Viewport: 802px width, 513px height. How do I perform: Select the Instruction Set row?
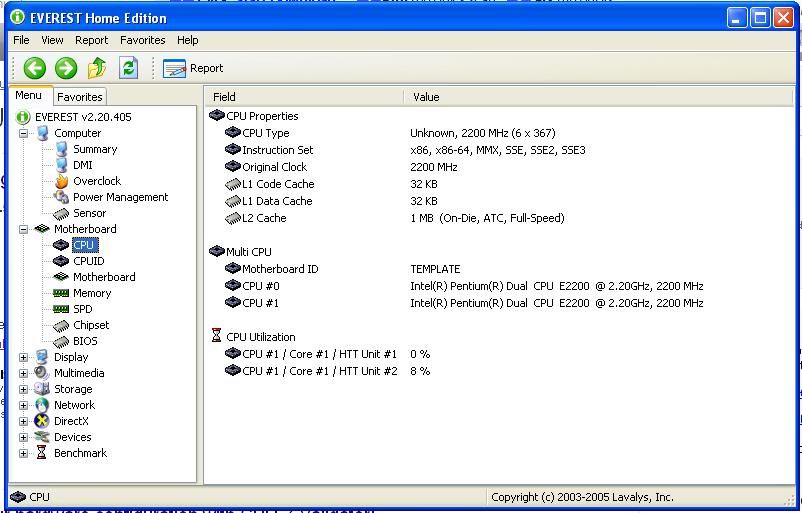tap(405, 150)
